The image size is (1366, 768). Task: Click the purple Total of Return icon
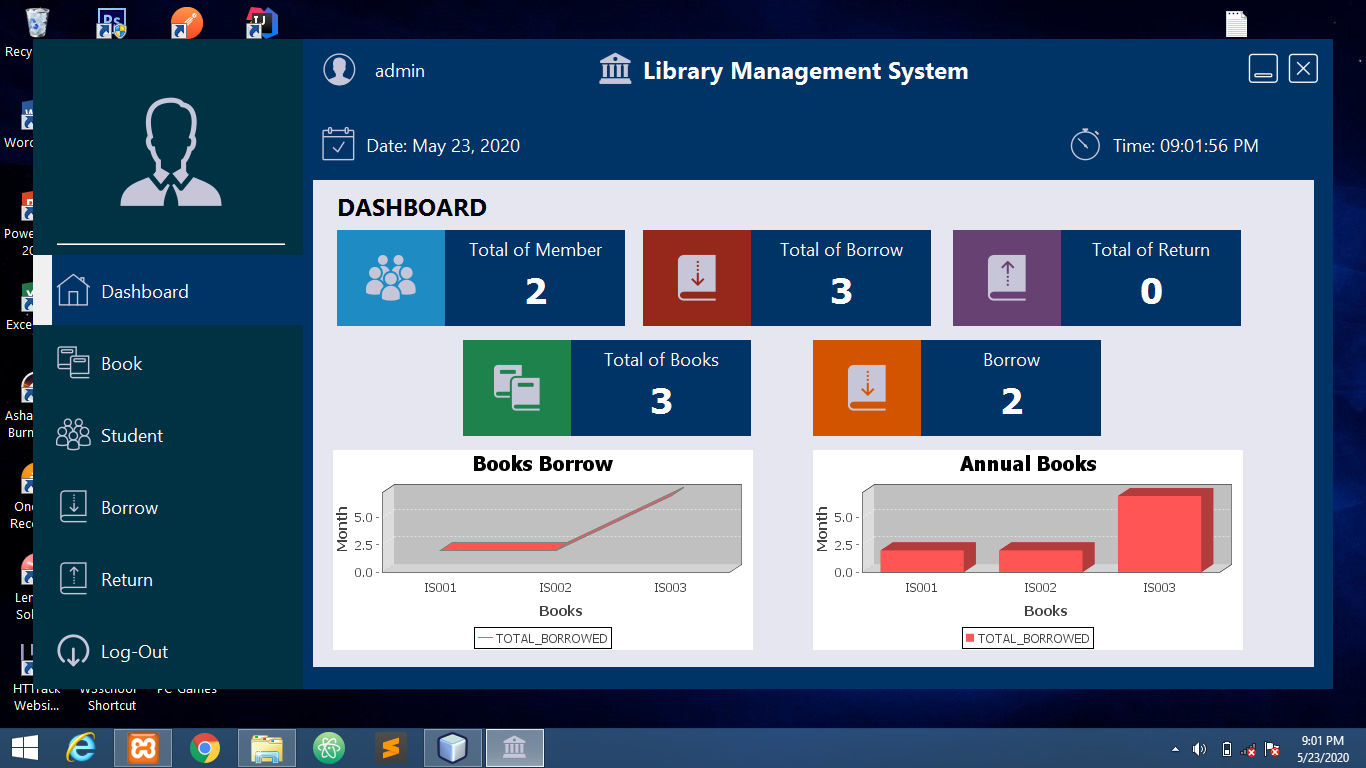point(1007,278)
